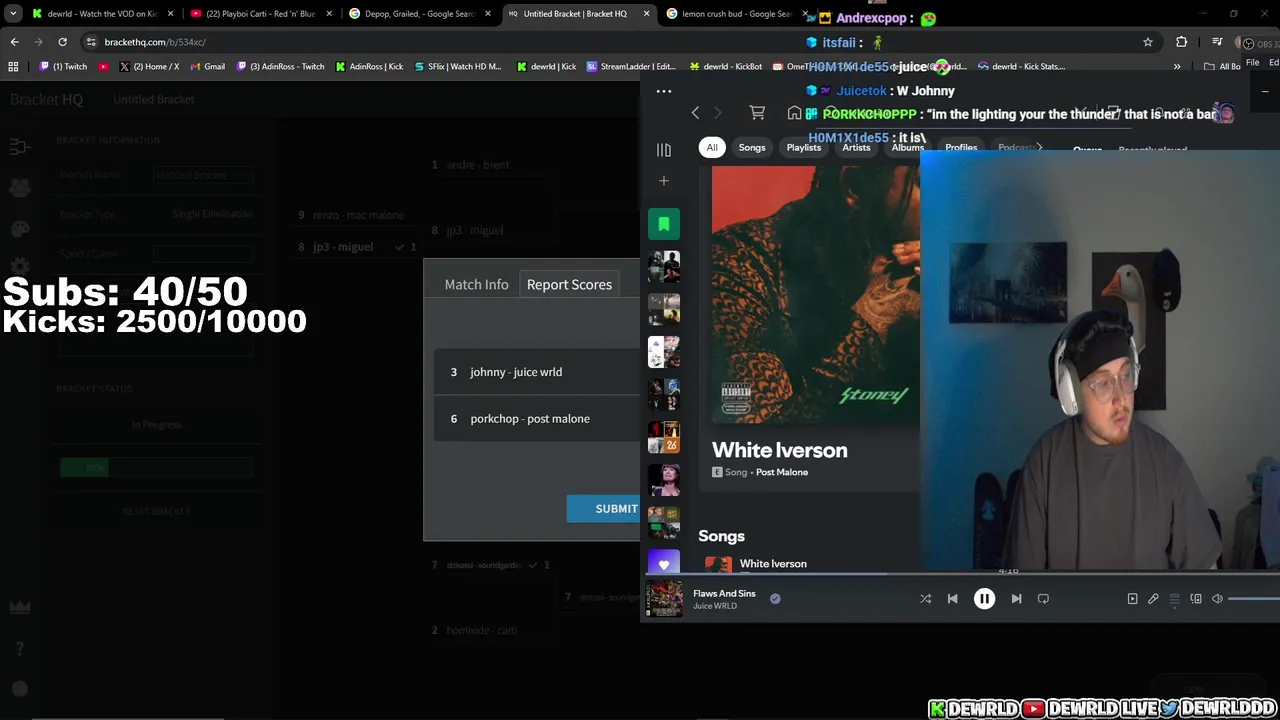Submit the reported scores
1280x720 pixels.
pos(604,508)
